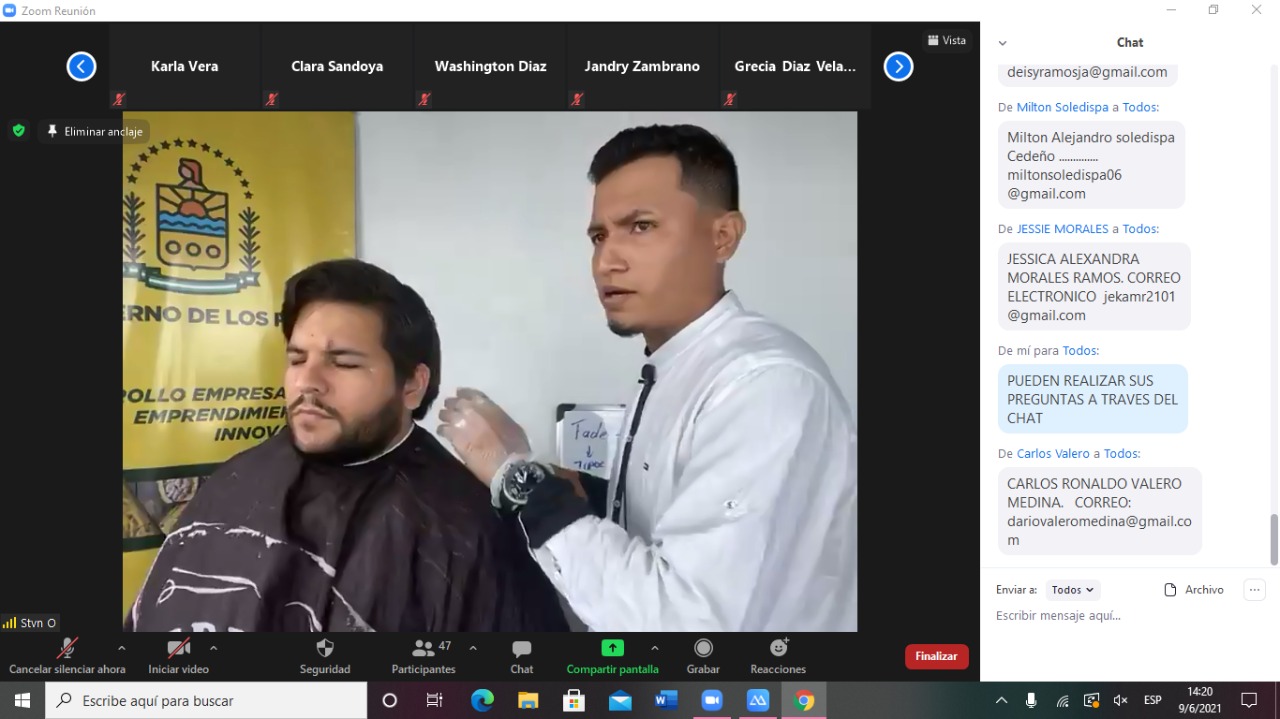Open the Vista view menu
Image resolution: width=1280 pixels, height=719 pixels.
(x=946, y=41)
